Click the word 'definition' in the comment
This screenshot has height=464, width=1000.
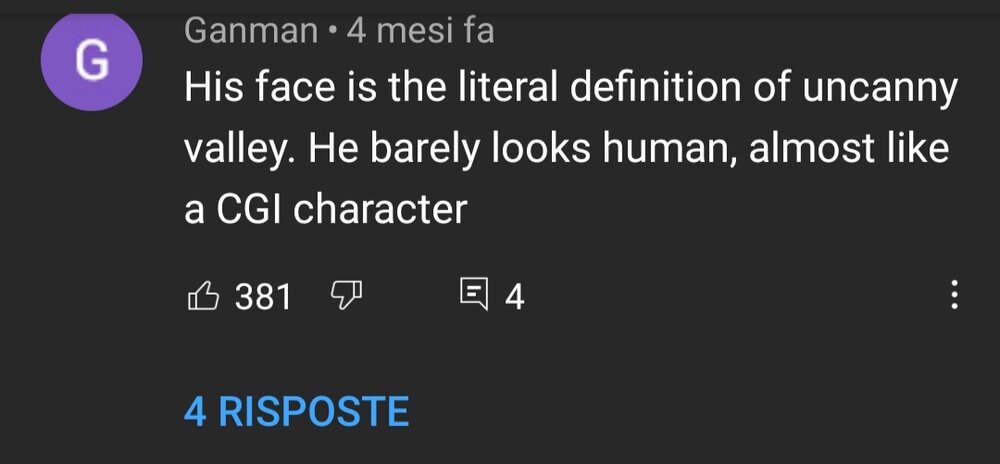[x=655, y=89]
